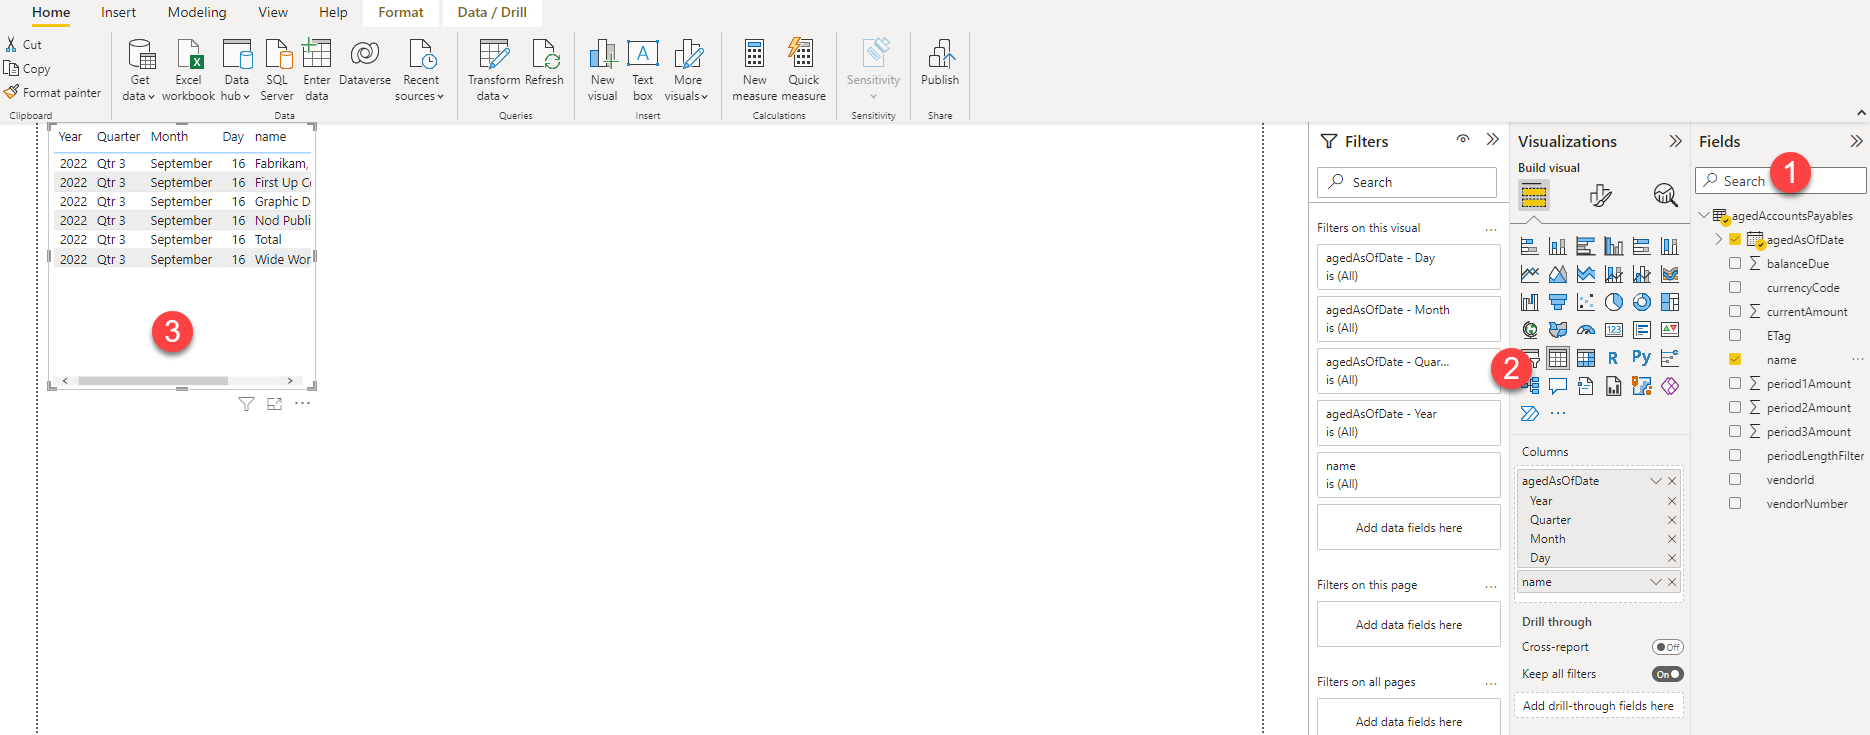
Task: Open SQL Server data source
Action: pyautogui.click(x=277, y=69)
